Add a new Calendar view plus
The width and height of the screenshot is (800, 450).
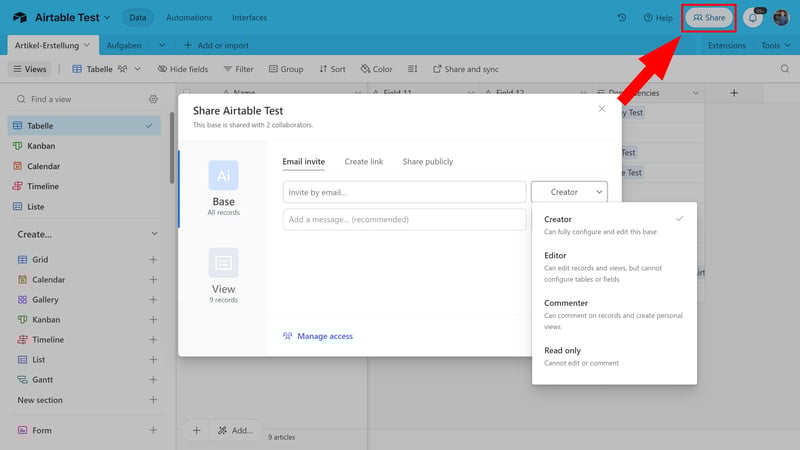(153, 280)
